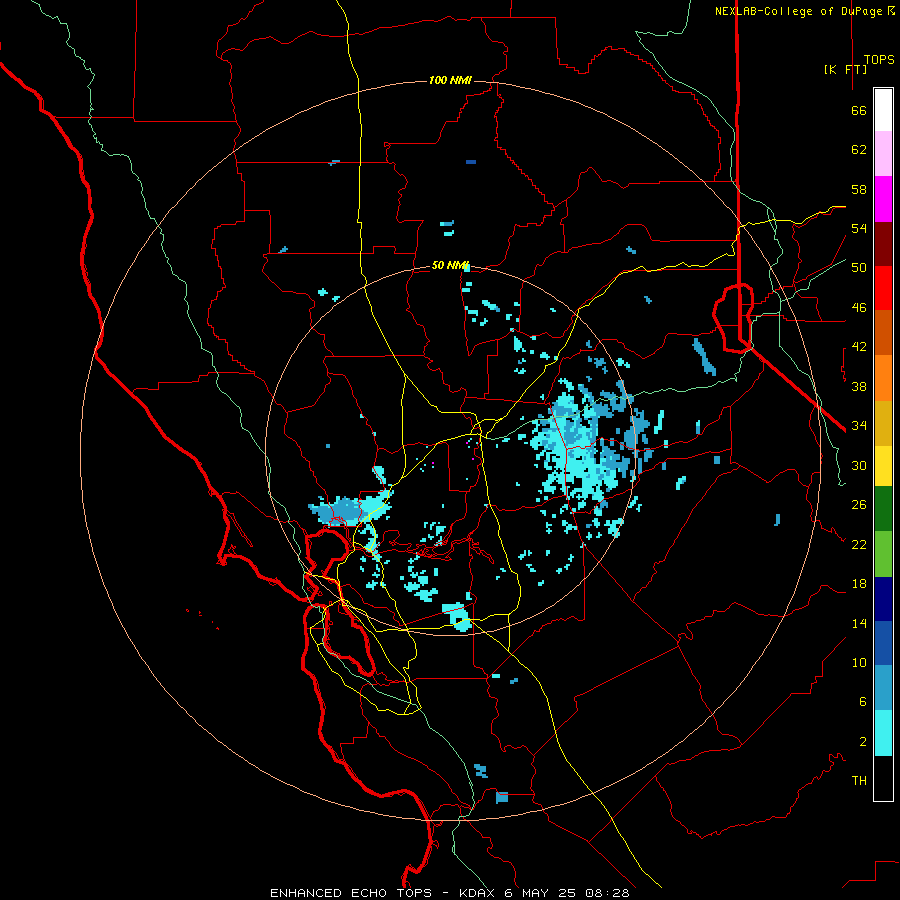
Task: Click the black TH legend swatch
Action: tap(883, 778)
